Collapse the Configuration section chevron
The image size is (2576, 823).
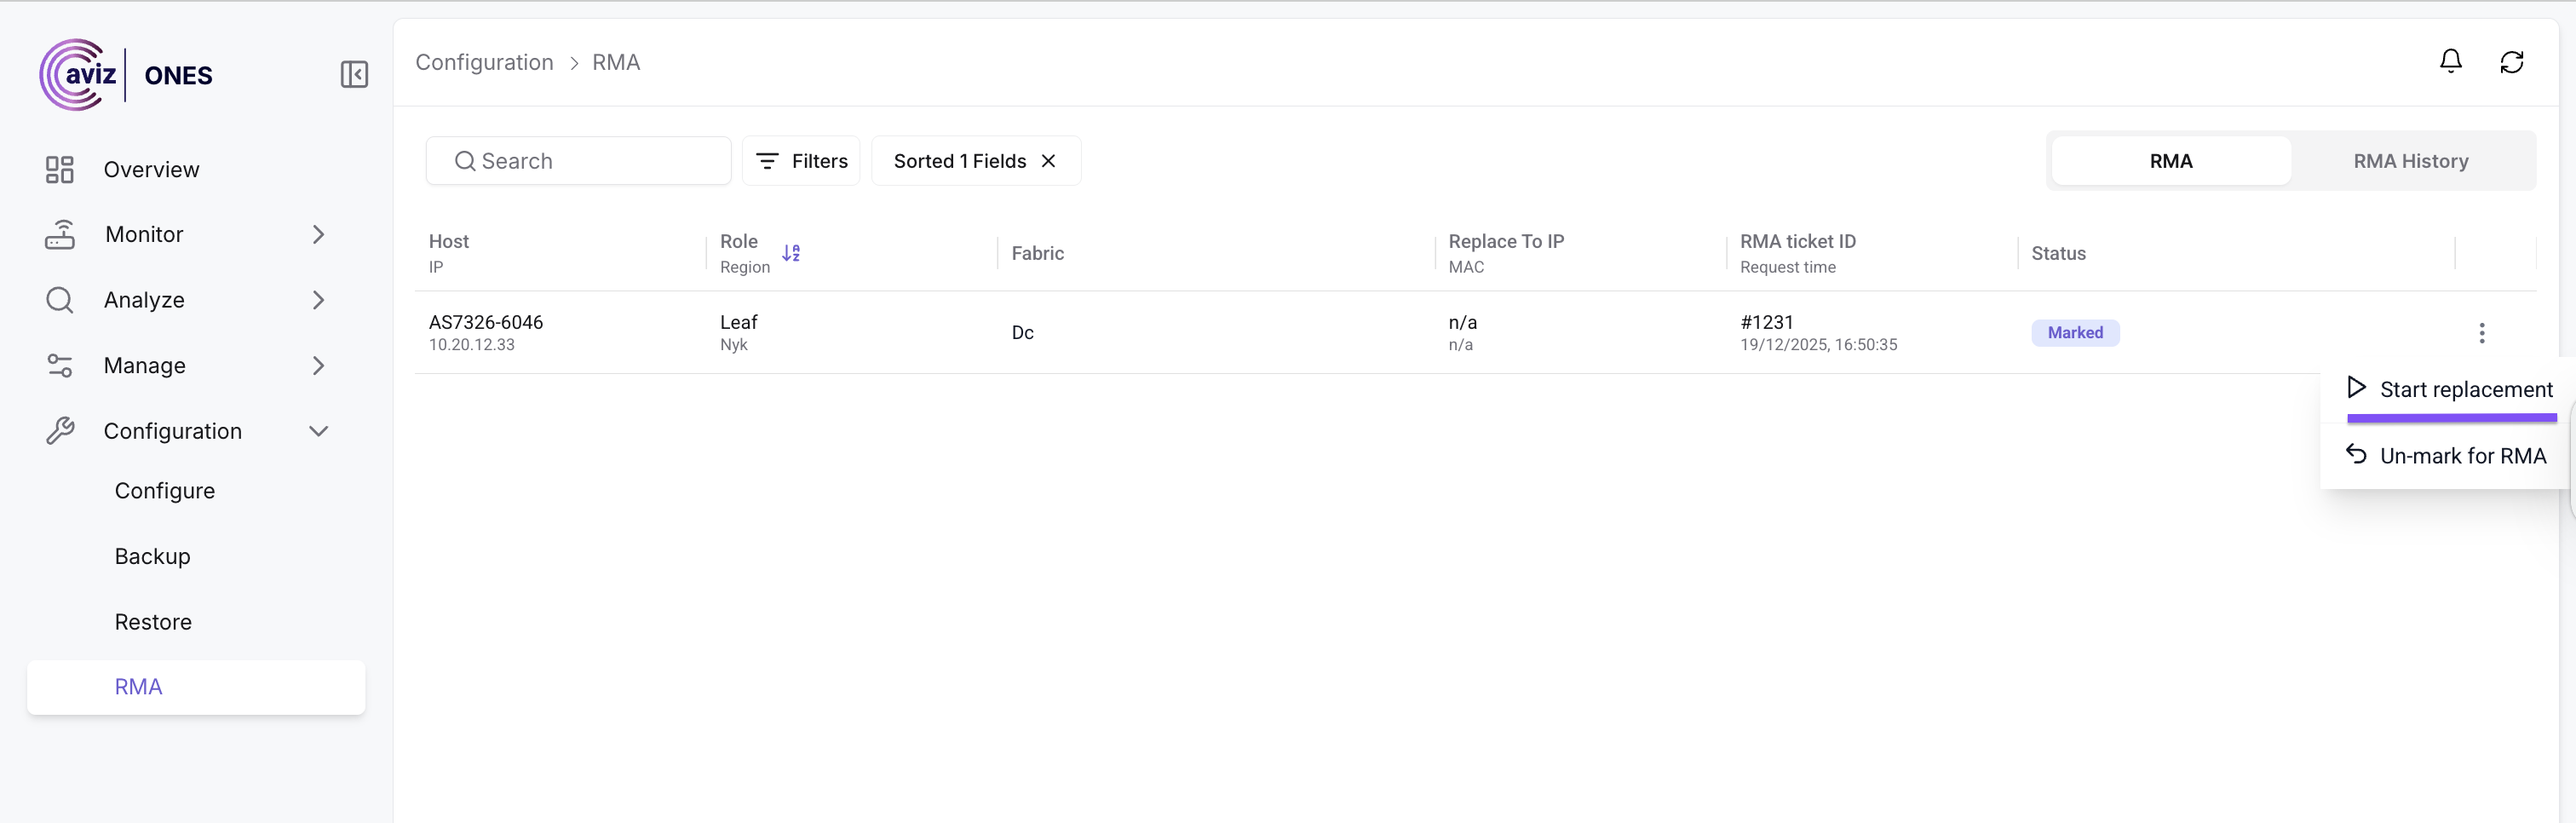pyautogui.click(x=318, y=431)
